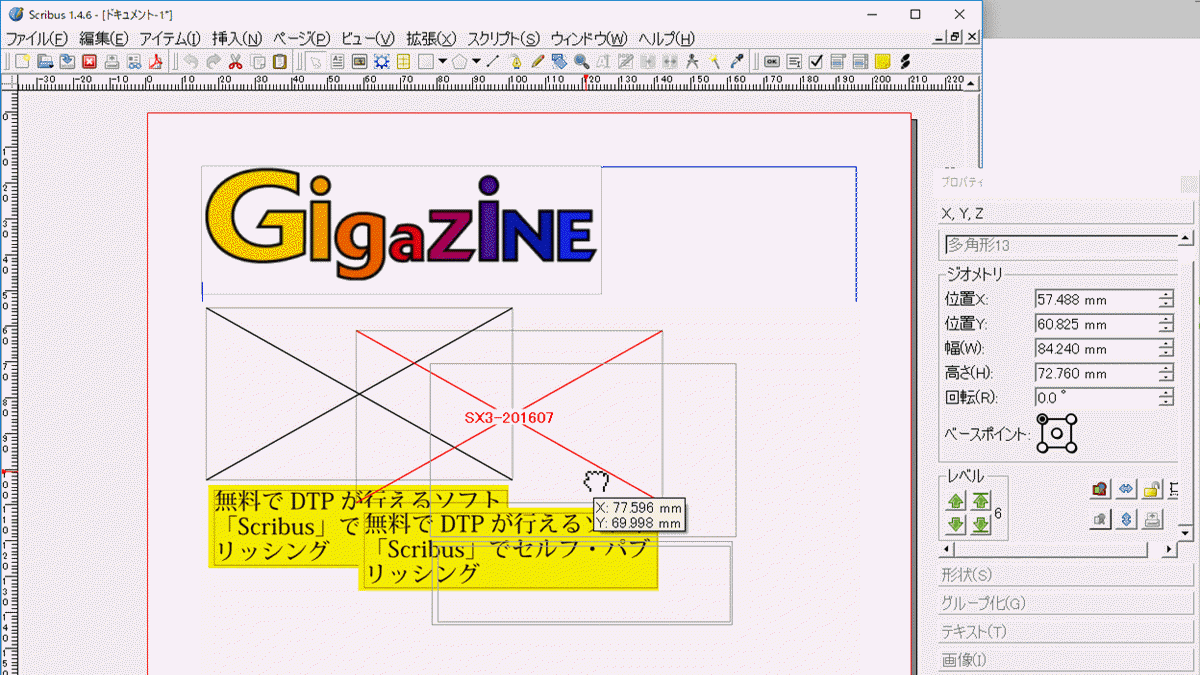The height and width of the screenshot is (675, 1200).
Task: Click the X, Y, Z section header
Action: [1065, 214]
